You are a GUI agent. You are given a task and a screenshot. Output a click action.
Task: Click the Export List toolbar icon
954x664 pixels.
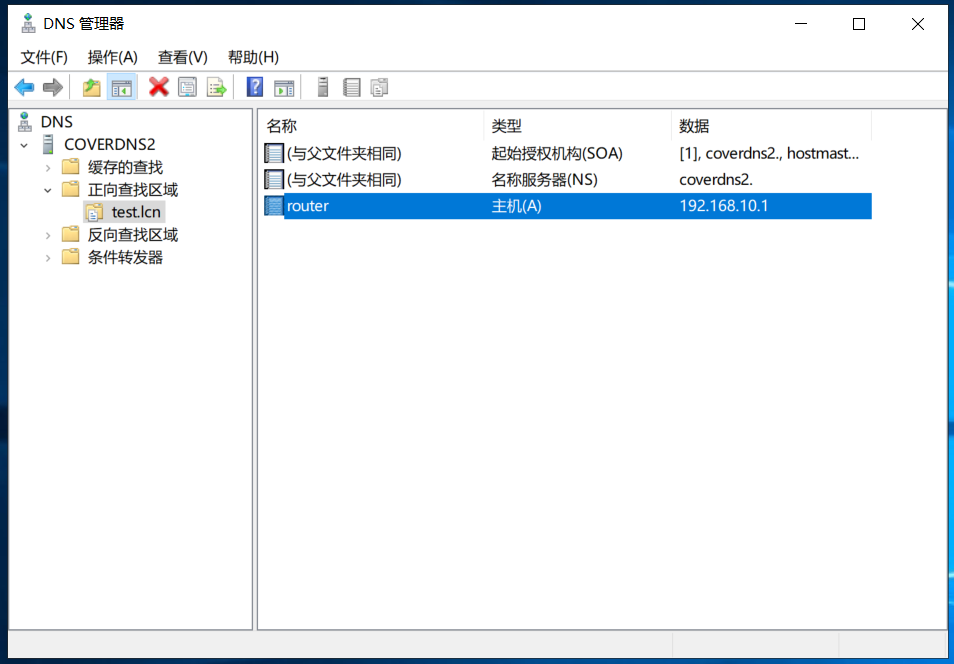coord(216,88)
